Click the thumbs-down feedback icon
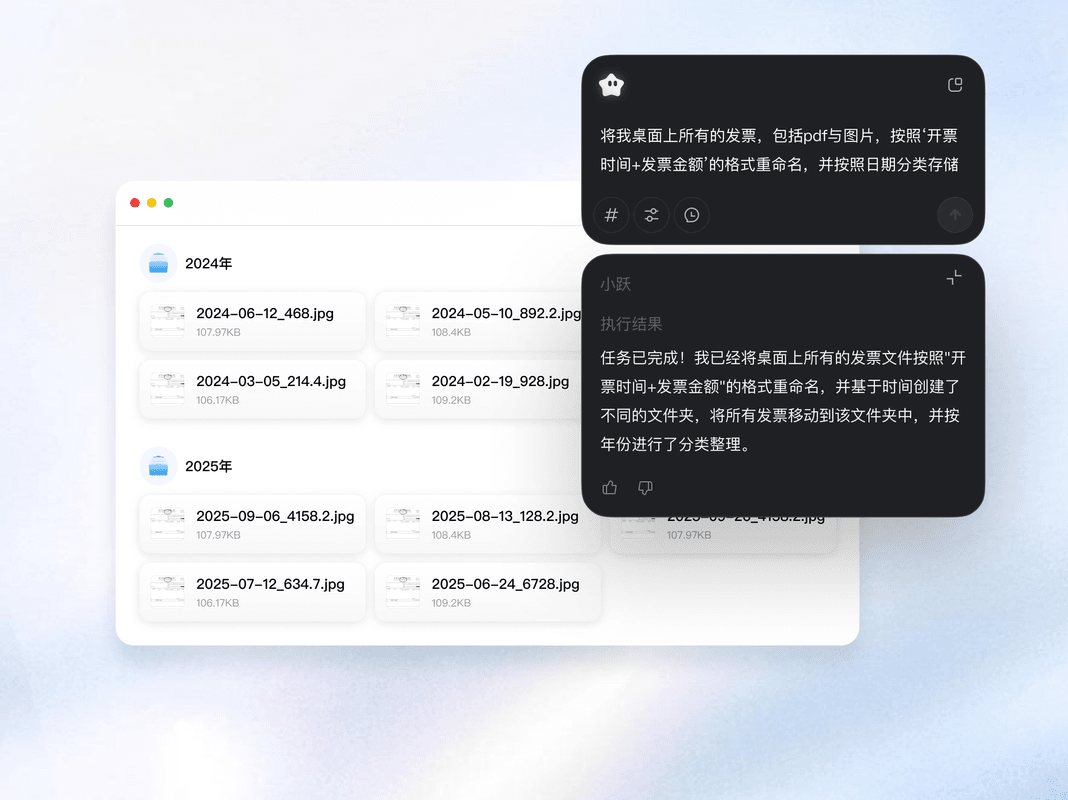 pyautogui.click(x=645, y=487)
